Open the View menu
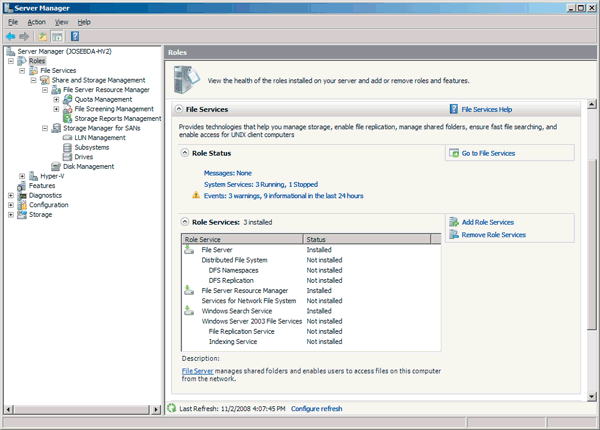 coord(60,21)
